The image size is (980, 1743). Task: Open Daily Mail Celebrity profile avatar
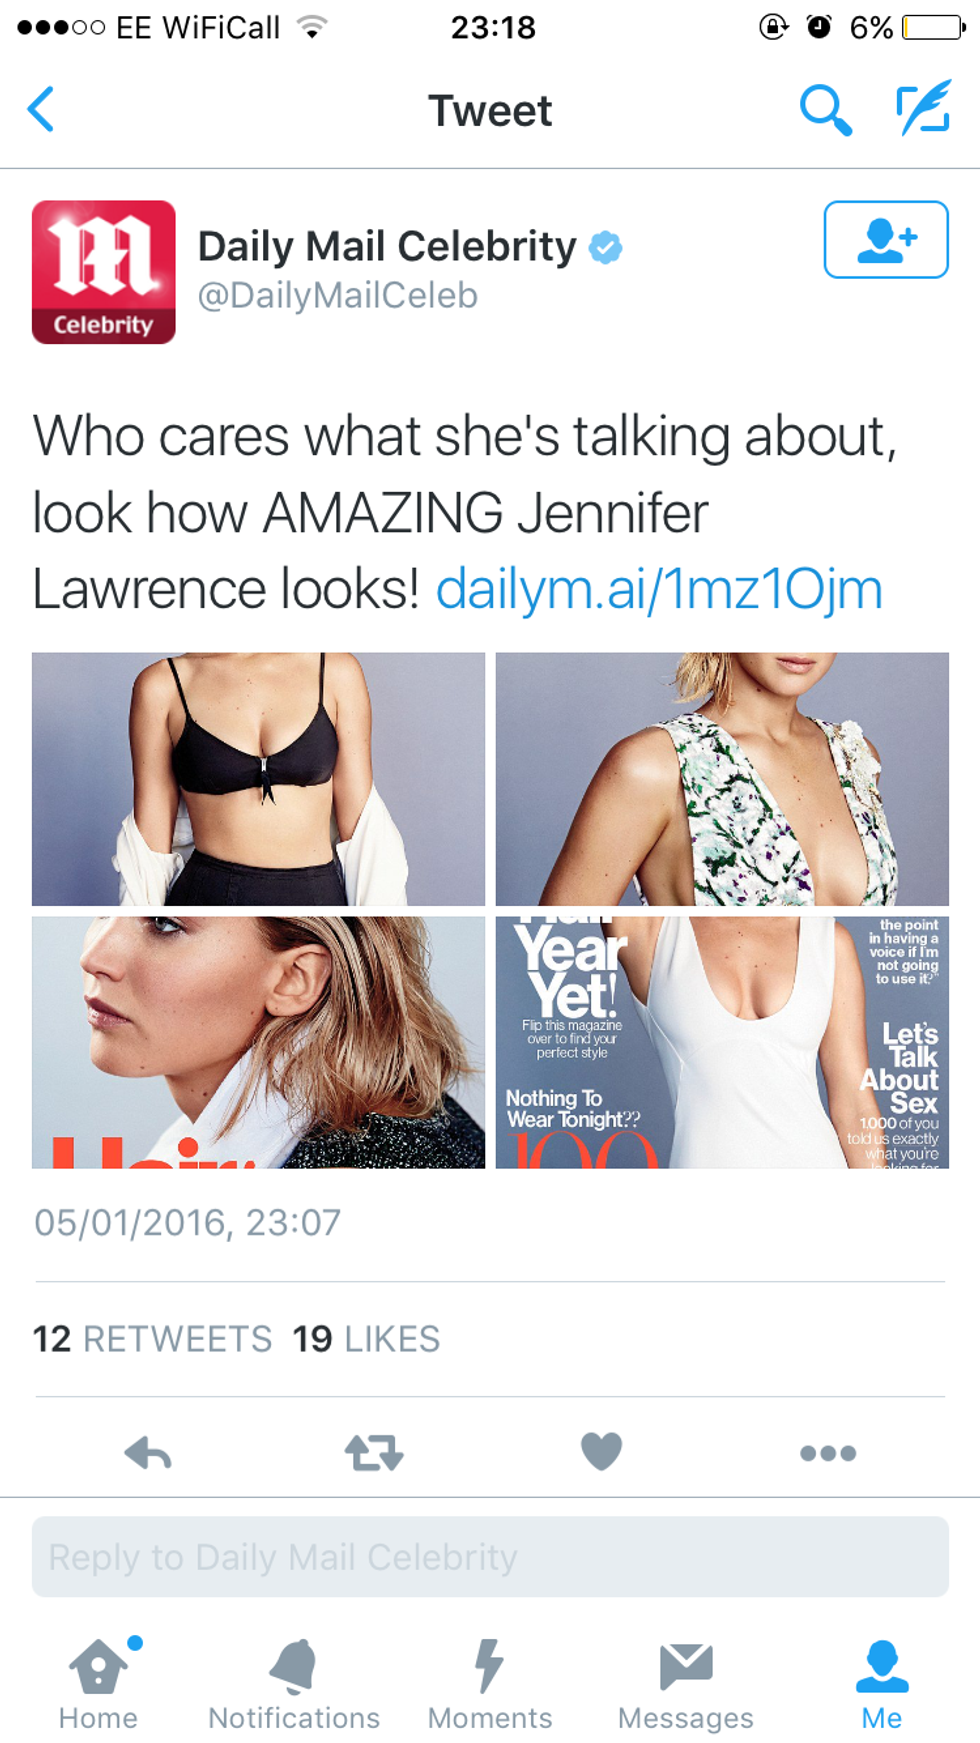point(104,272)
